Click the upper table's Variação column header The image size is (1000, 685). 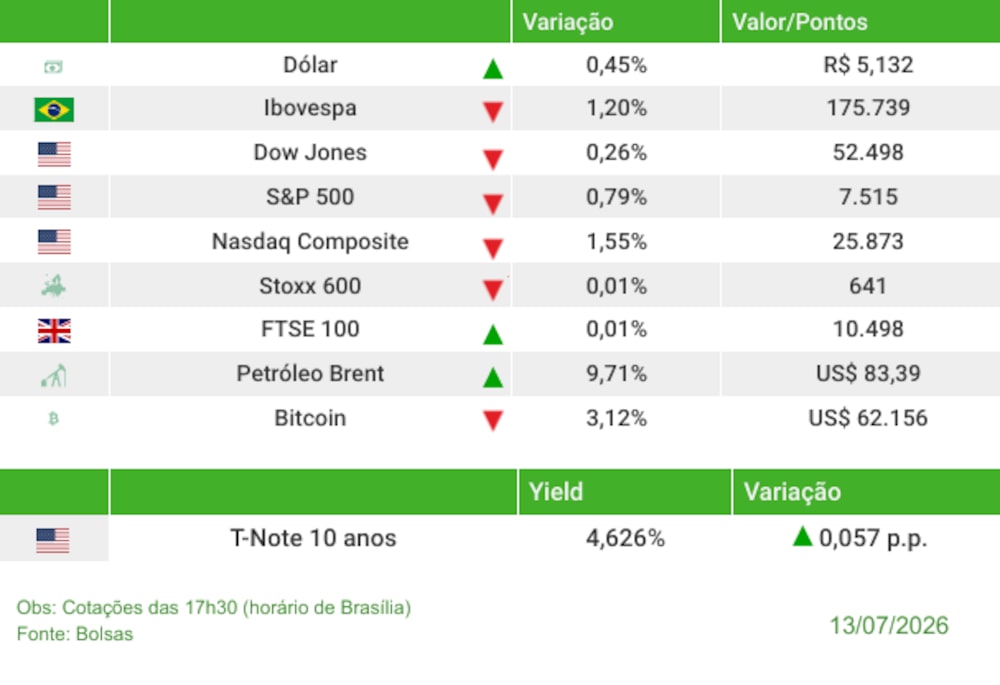coord(568,22)
